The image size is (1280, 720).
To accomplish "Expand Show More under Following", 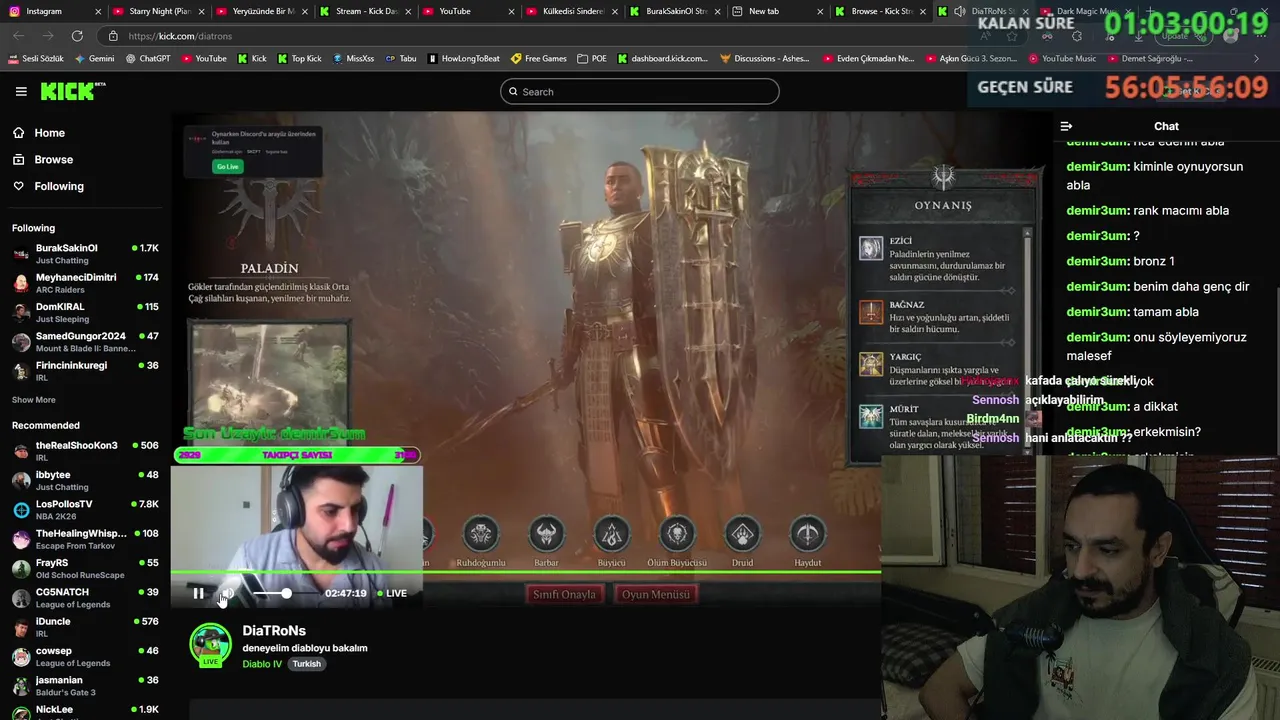I will (33, 400).
